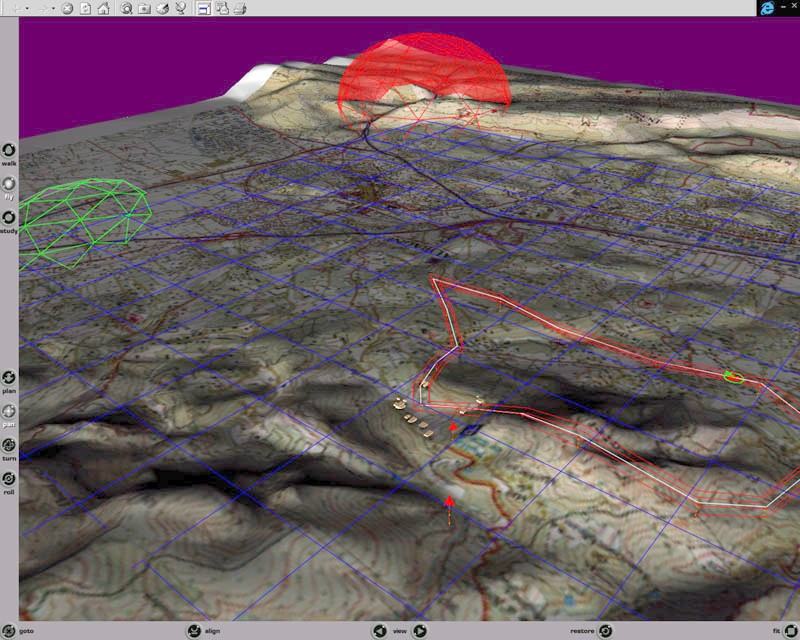This screenshot has width=800, height=640.
Task: Select the walk navigation mode
Action: [9, 150]
